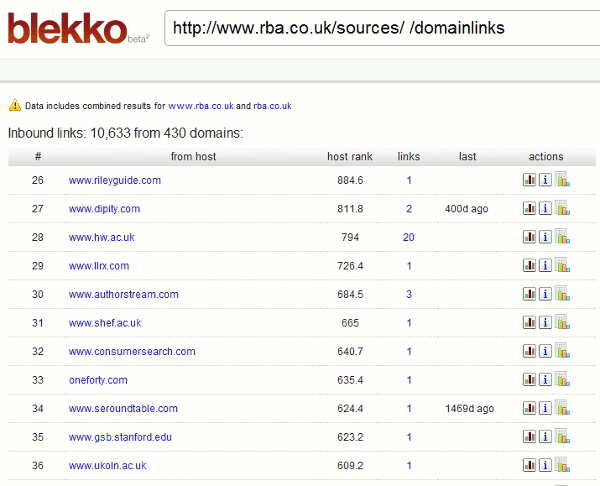
Task: Click table icon in www.hw.ac.uk row
Action: 562,236
